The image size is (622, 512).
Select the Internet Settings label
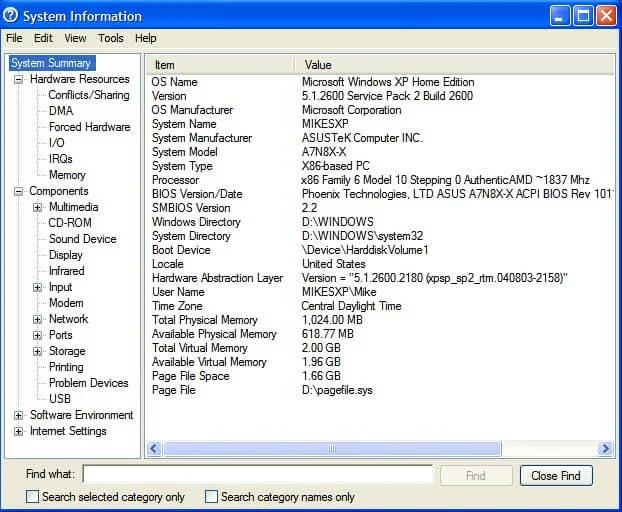pos(68,431)
